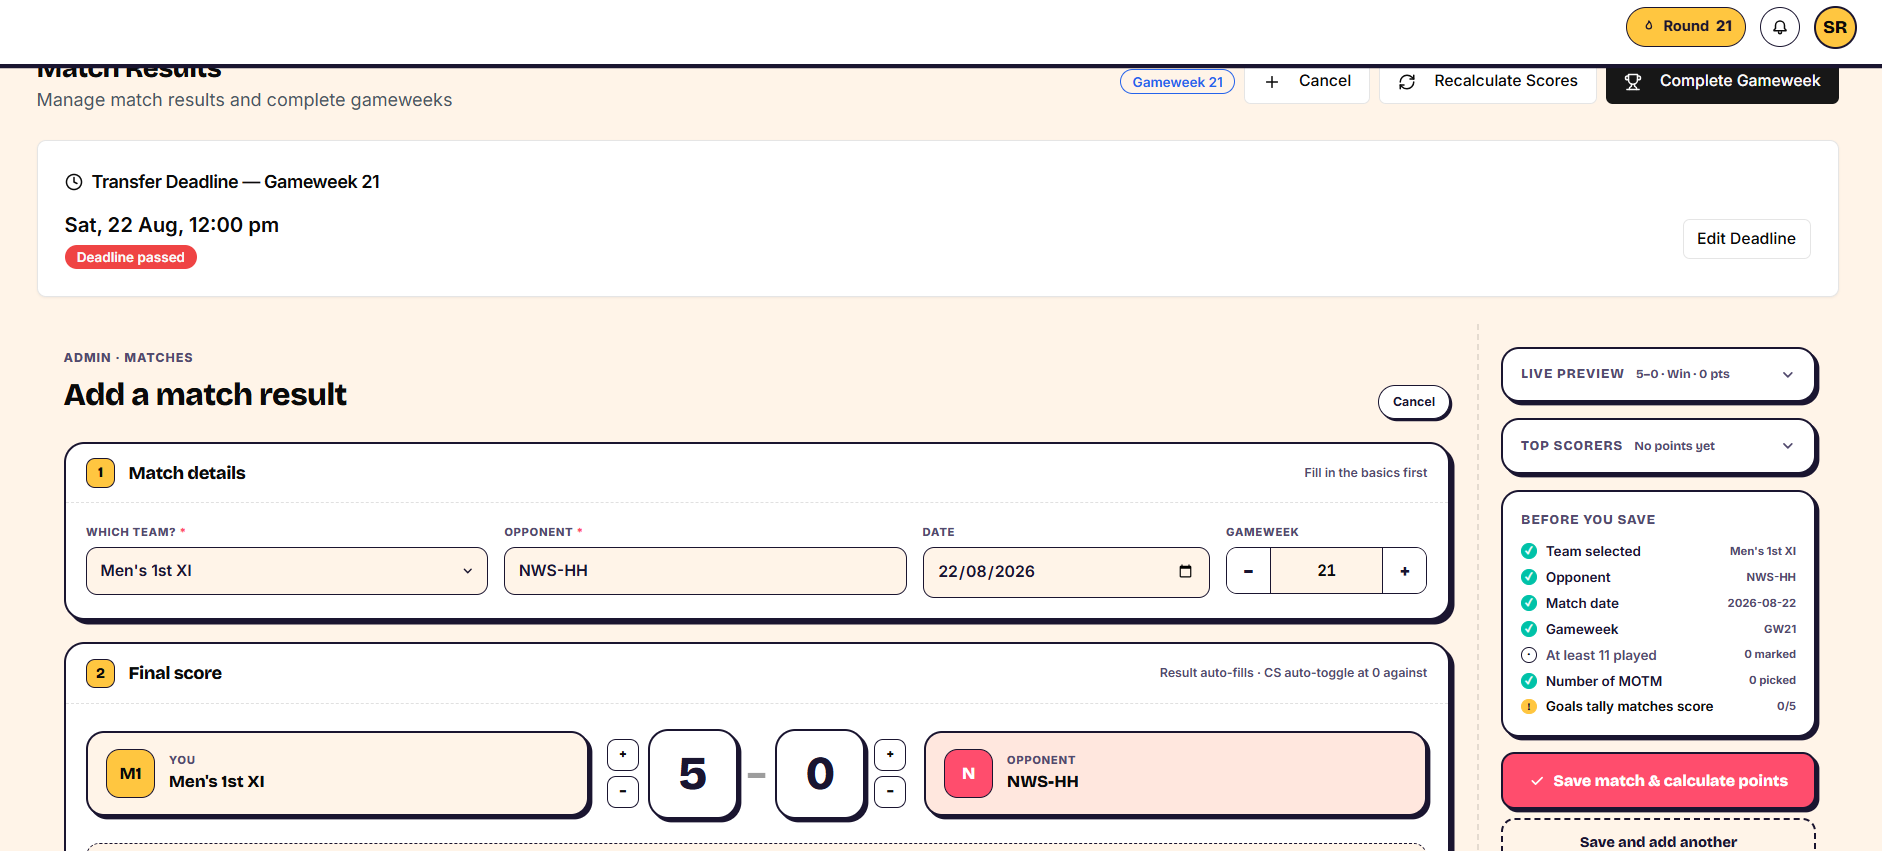Click the Match date checklist check icon
Image resolution: width=1882 pixels, height=851 pixels.
coord(1529,603)
